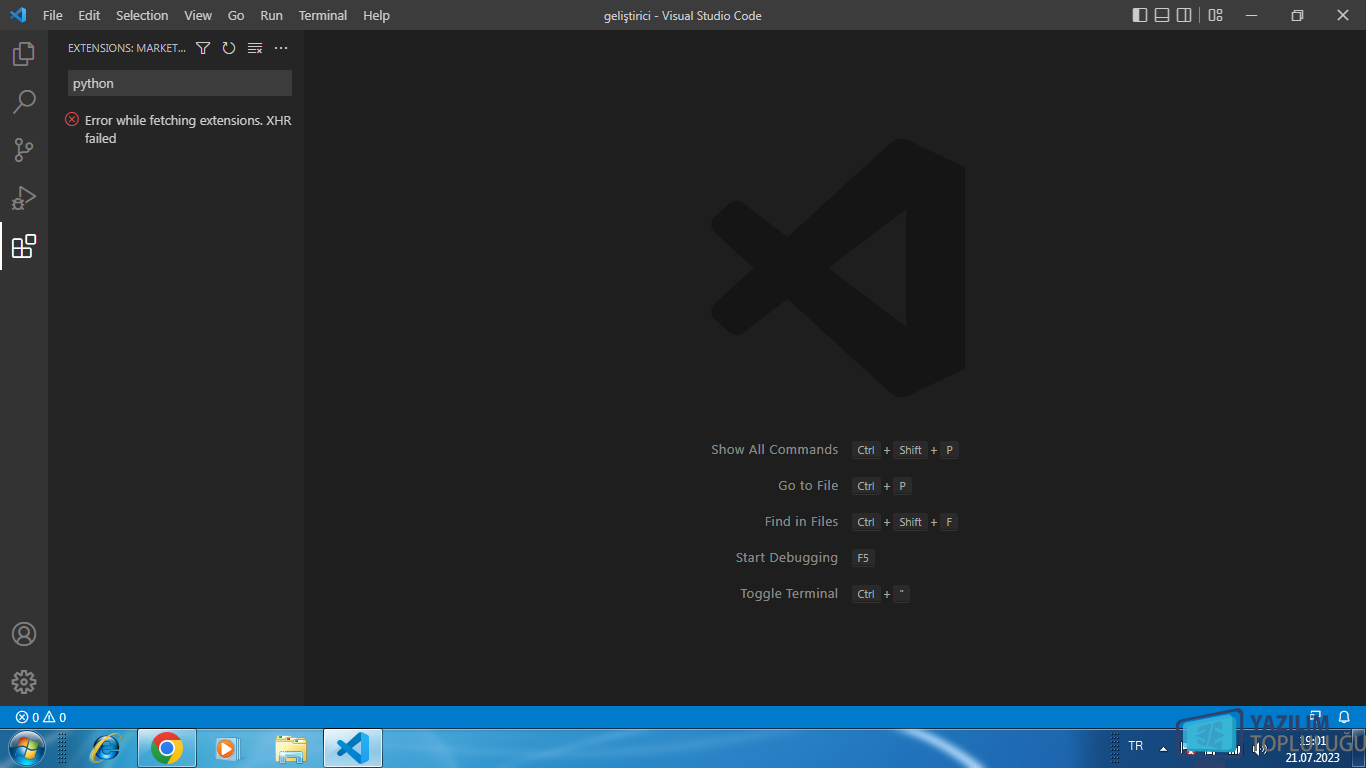The width and height of the screenshot is (1366, 768).
Task: Switch to Visual Studio Code taskbar button
Action: pyautogui.click(x=353, y=748)
